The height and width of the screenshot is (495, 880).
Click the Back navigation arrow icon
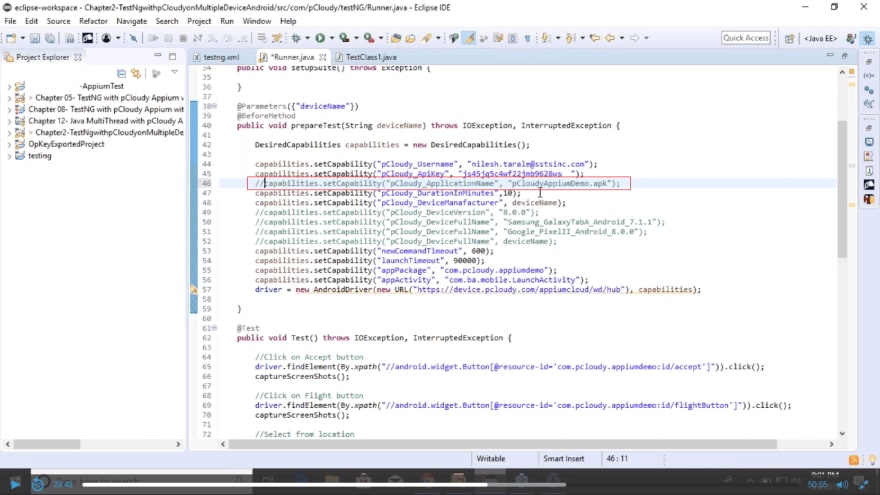611,38
